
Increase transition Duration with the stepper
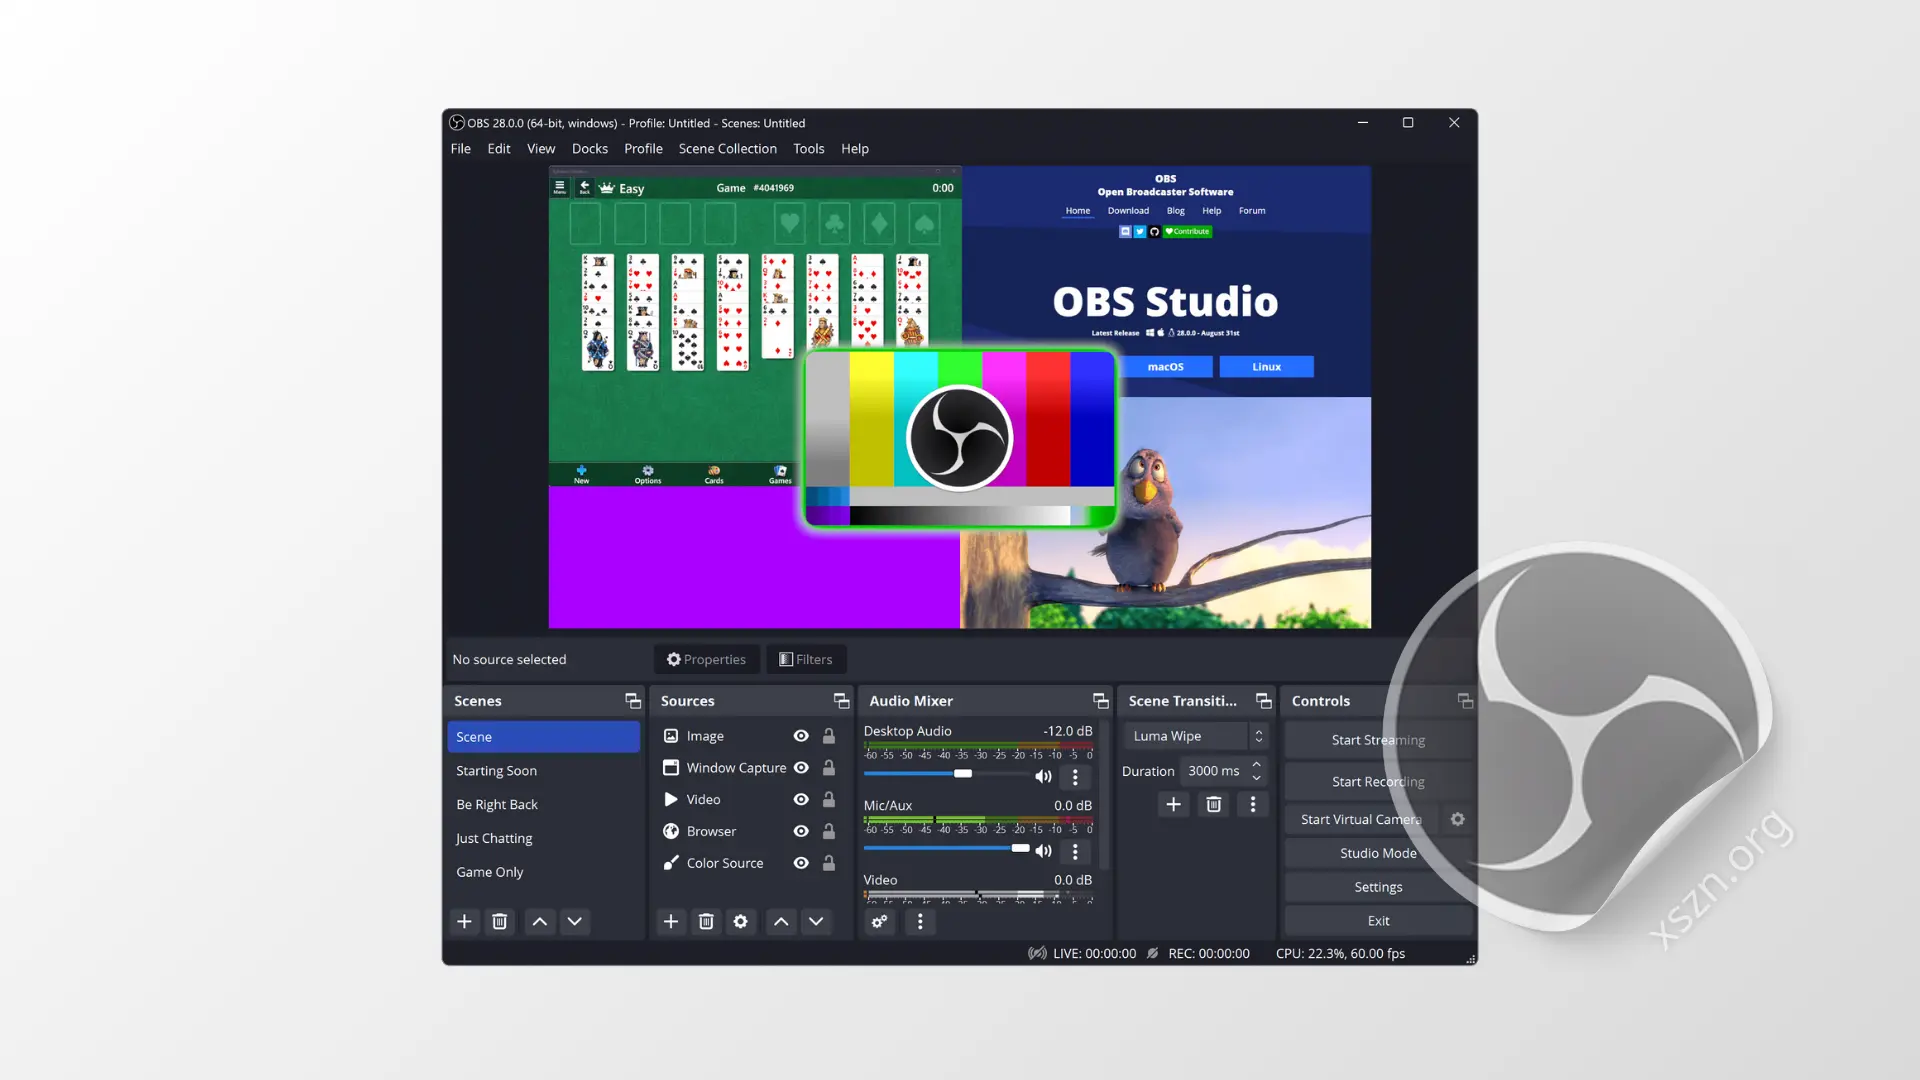tap(1257, 765)
